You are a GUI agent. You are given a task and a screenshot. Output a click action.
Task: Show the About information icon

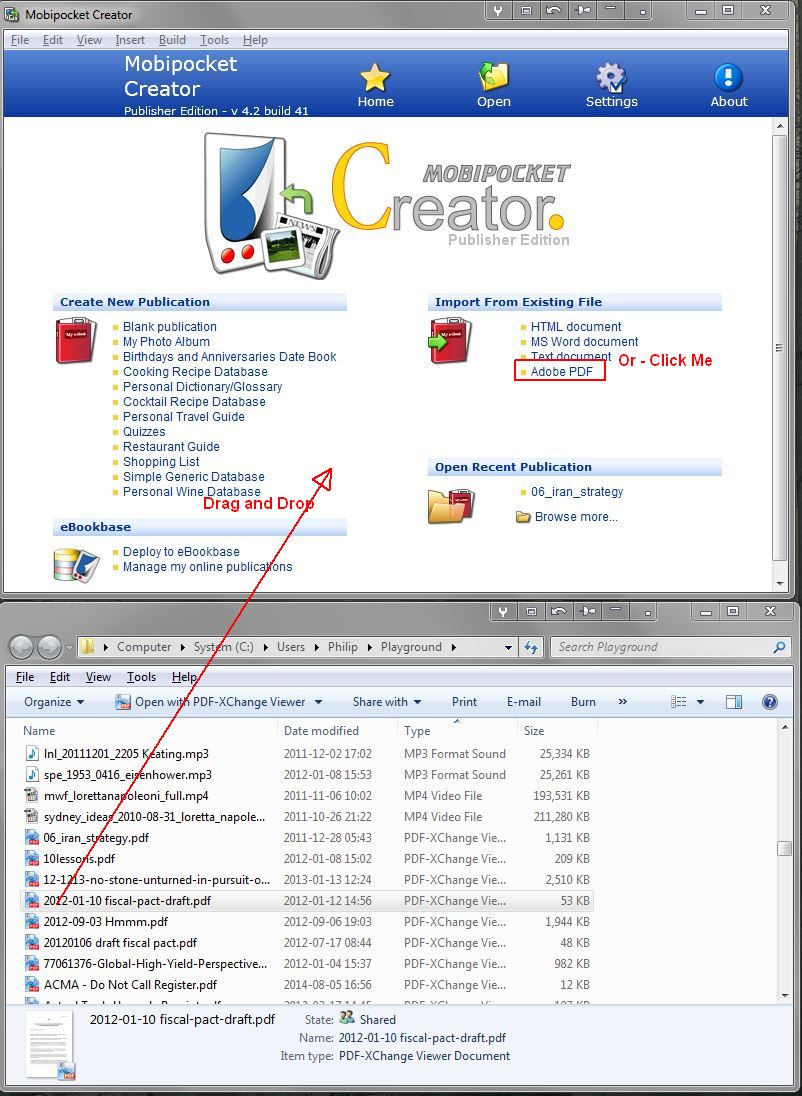(728, 78)
